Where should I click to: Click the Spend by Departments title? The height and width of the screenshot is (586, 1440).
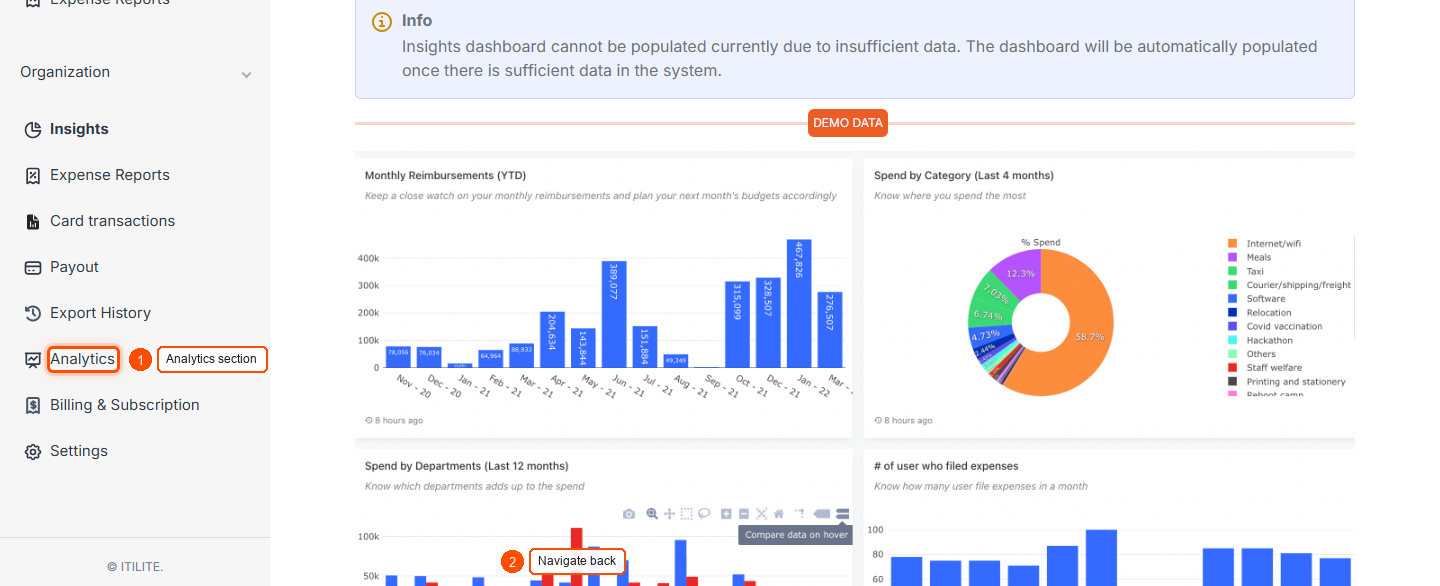[x=467, y=466]
